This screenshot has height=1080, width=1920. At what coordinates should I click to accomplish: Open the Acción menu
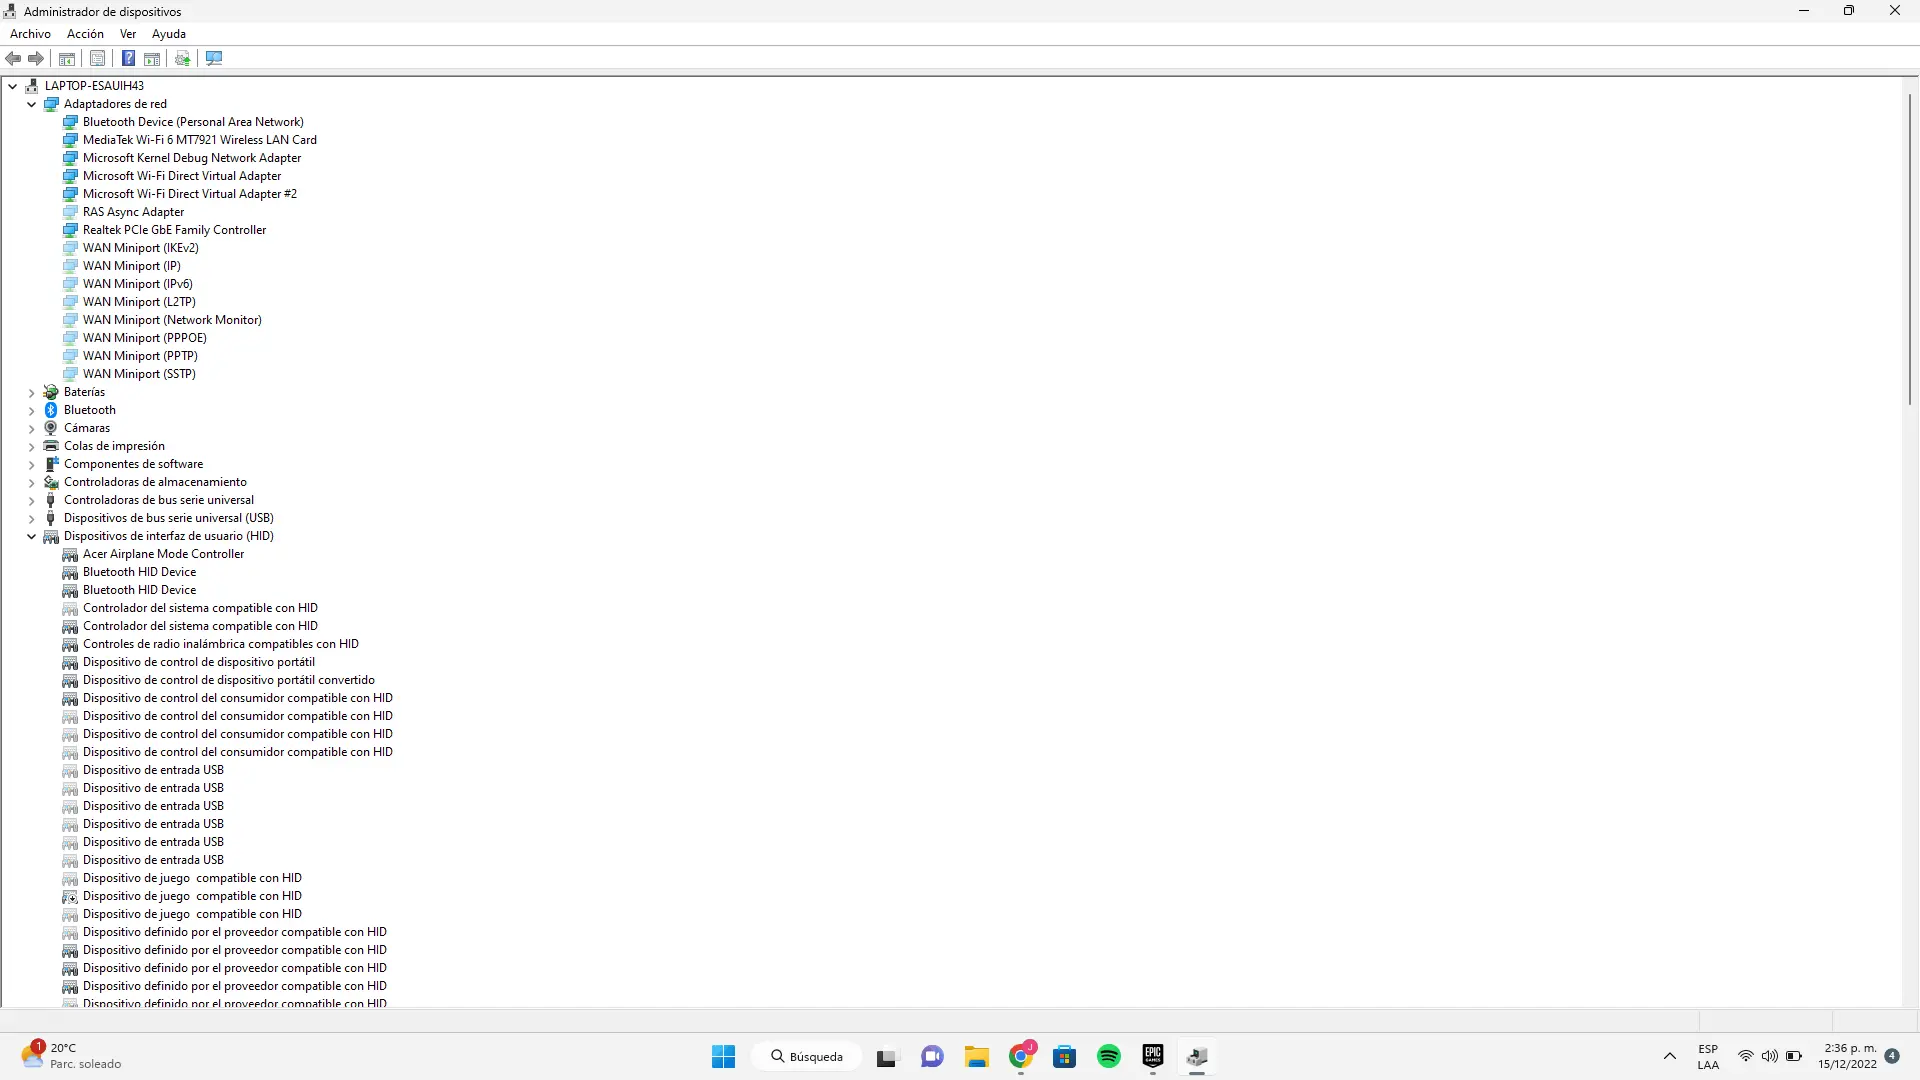click(85, 34)
